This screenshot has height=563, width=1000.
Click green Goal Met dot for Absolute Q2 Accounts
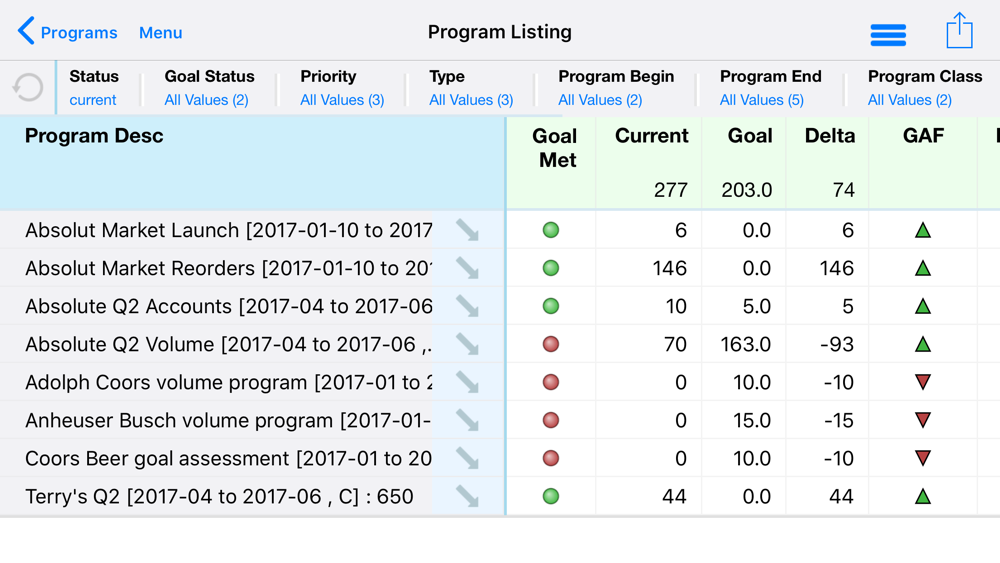click(550, 306)
